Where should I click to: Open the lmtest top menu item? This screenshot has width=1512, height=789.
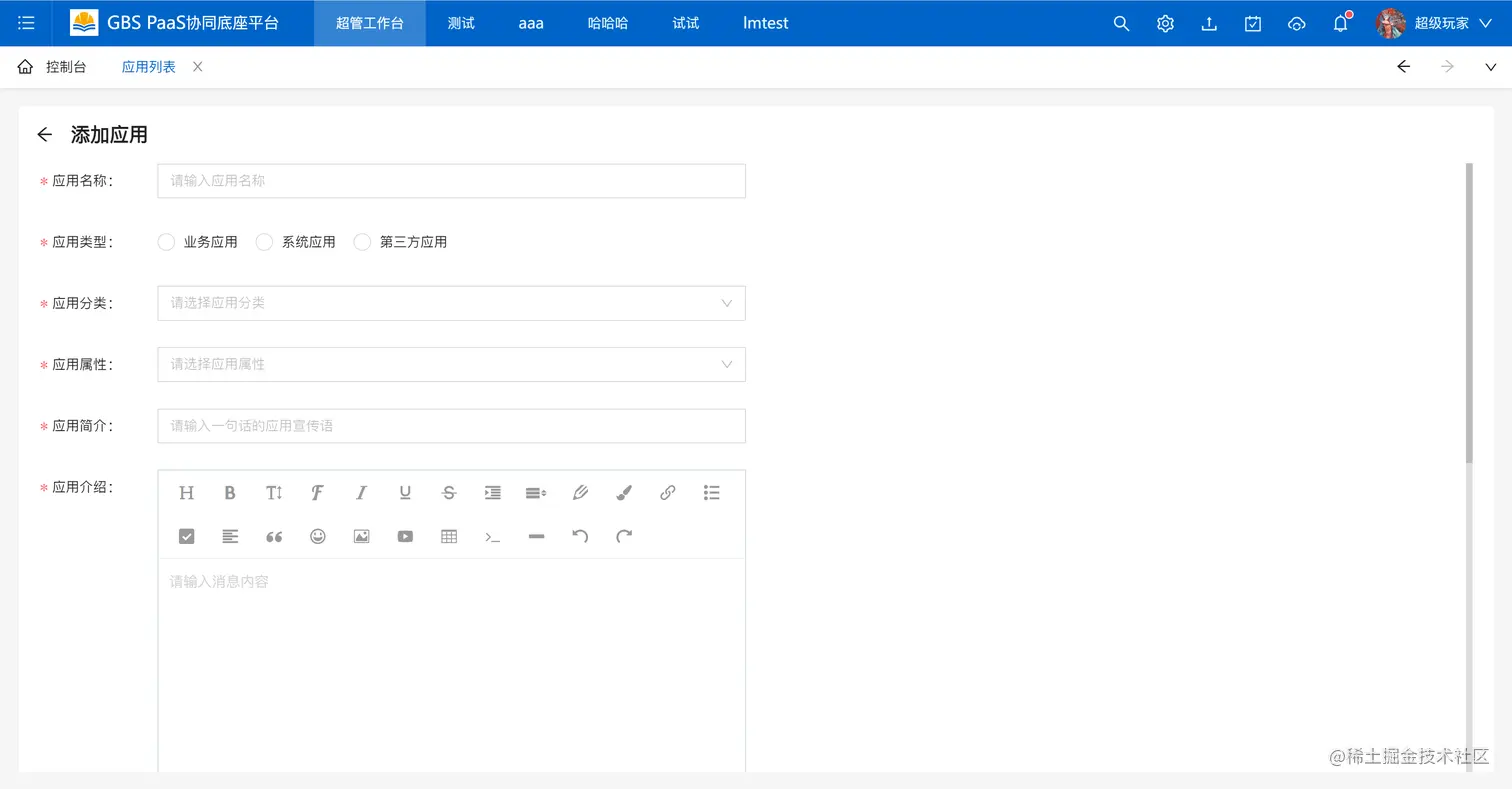click(x=766, y=23)
